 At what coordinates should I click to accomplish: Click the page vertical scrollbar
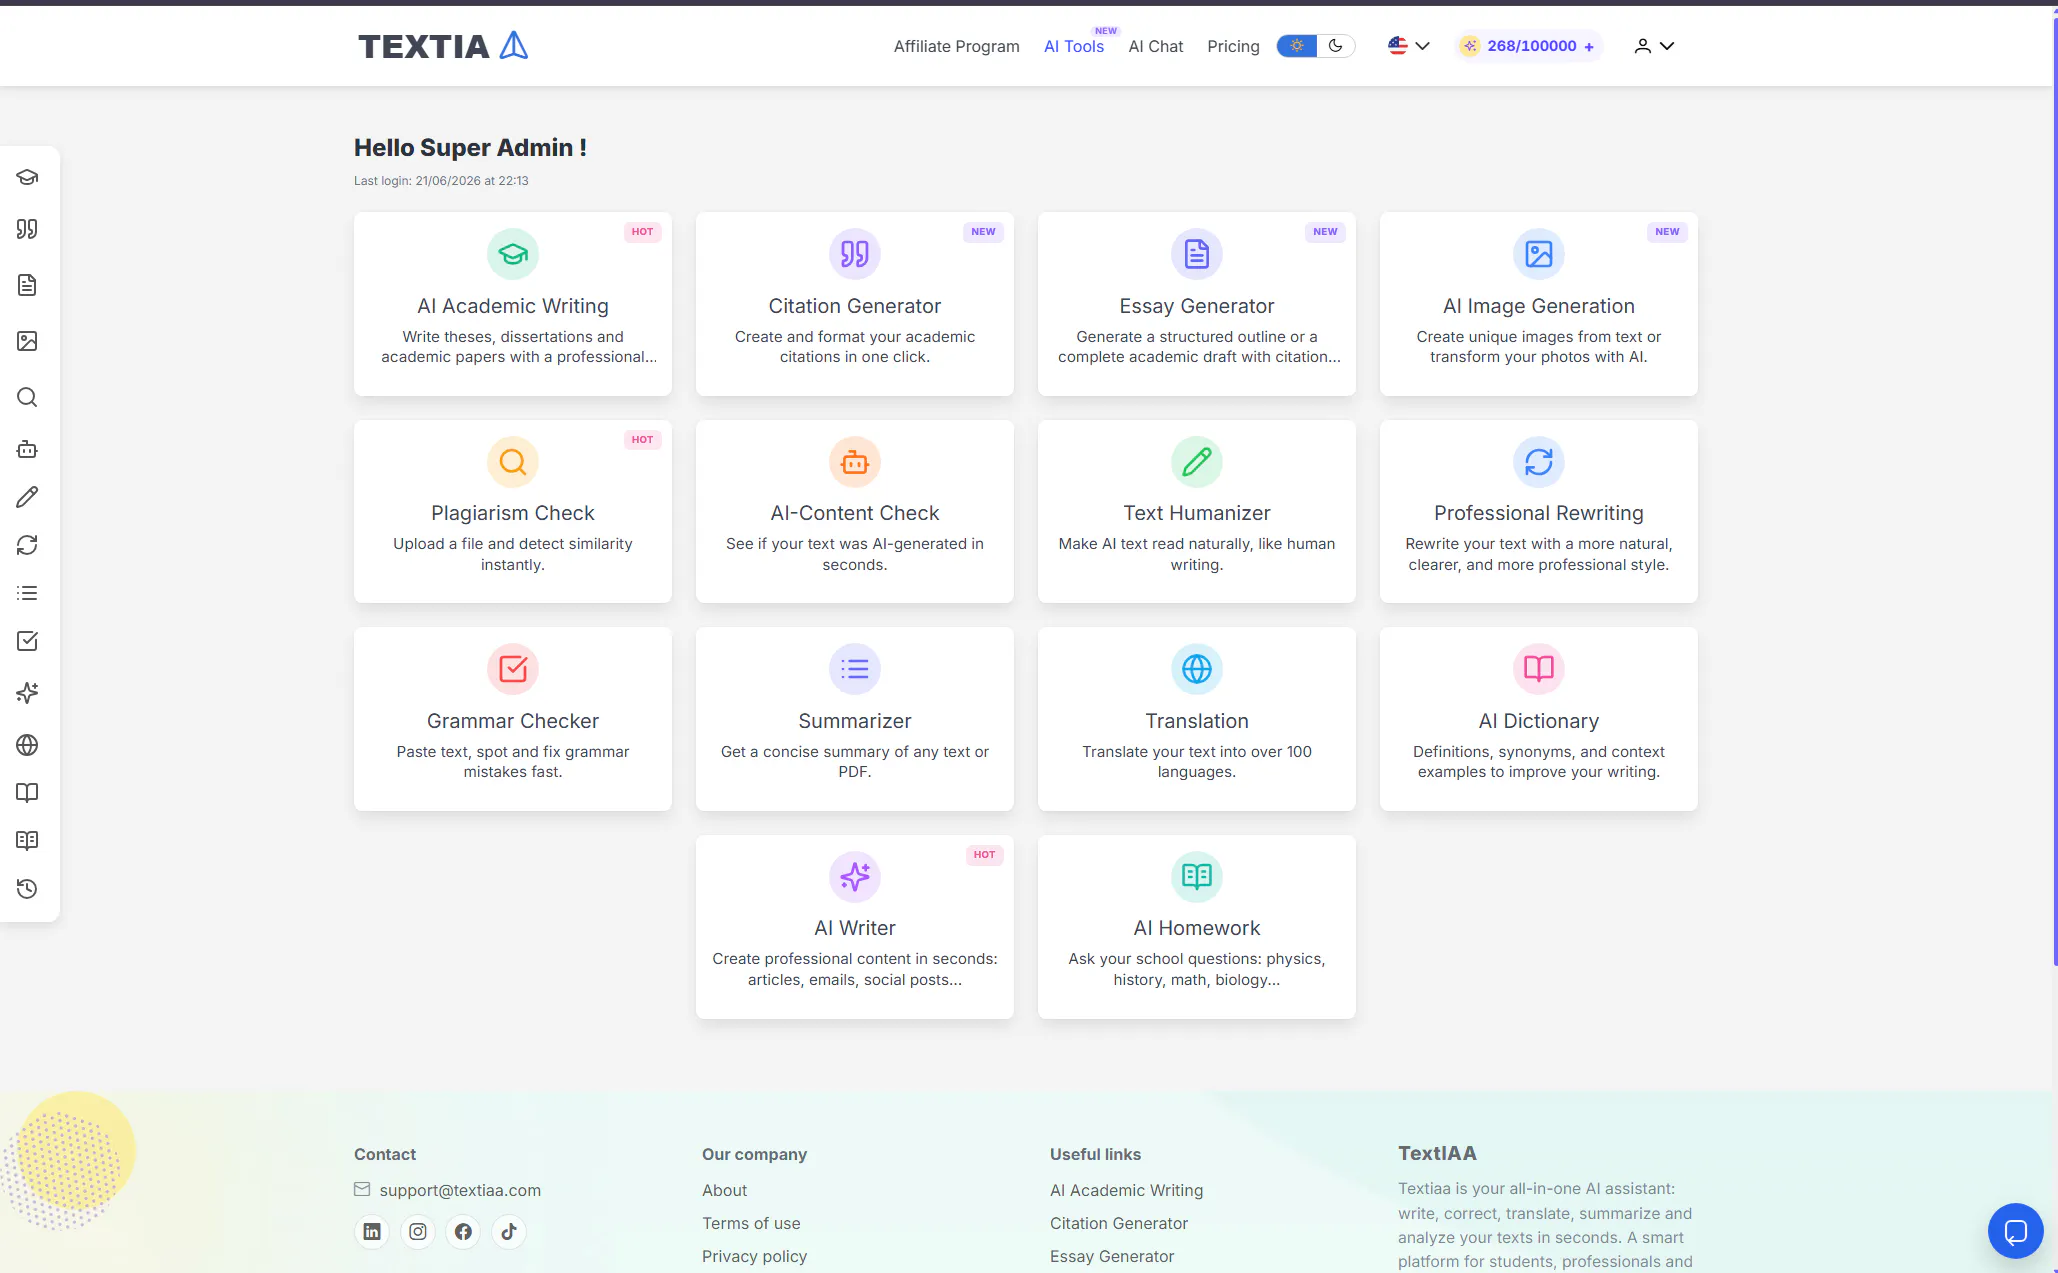coord(2054,490)
